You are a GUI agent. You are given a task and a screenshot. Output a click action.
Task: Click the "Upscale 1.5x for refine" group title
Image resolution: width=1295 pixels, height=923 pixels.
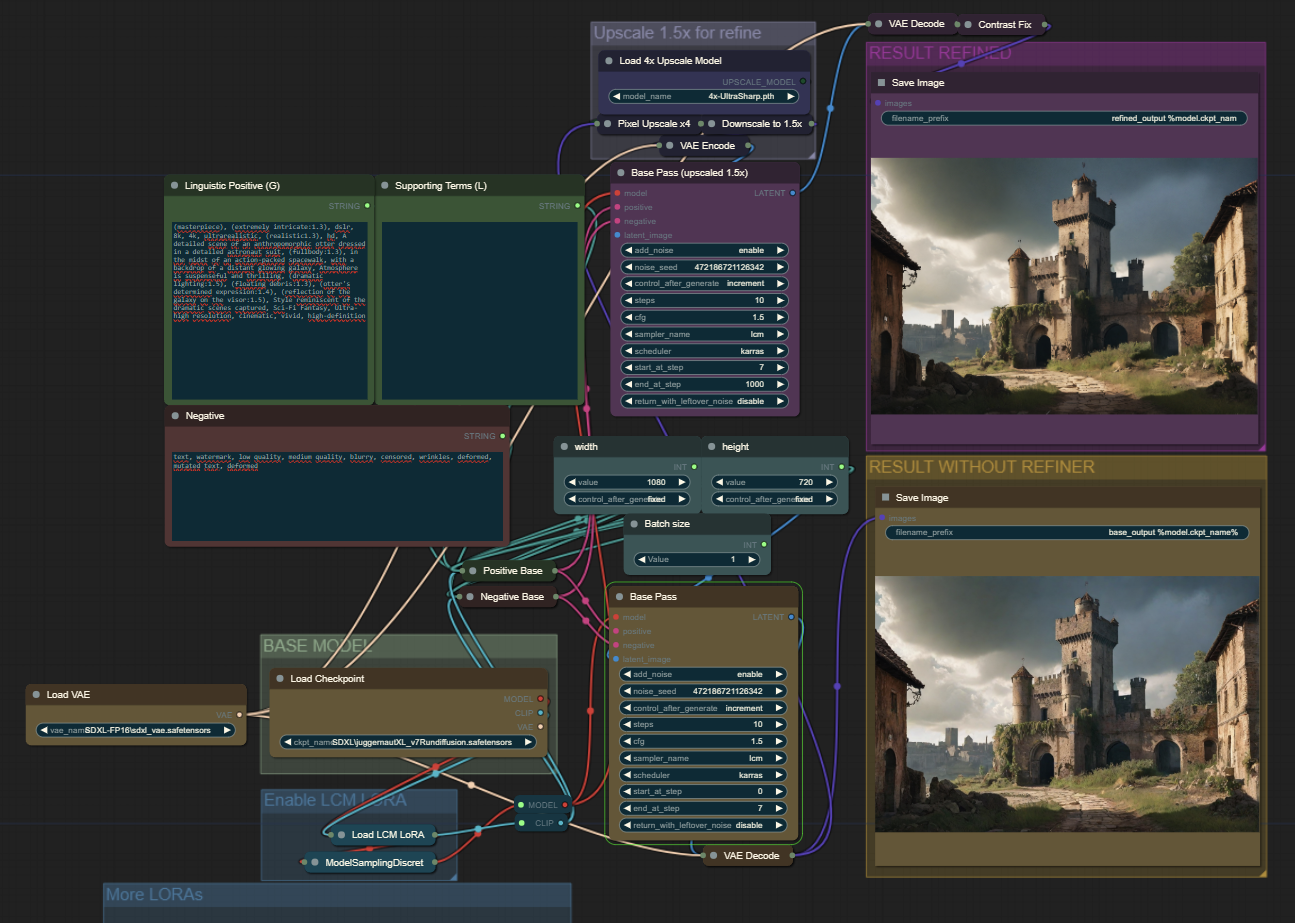[677, 33]
